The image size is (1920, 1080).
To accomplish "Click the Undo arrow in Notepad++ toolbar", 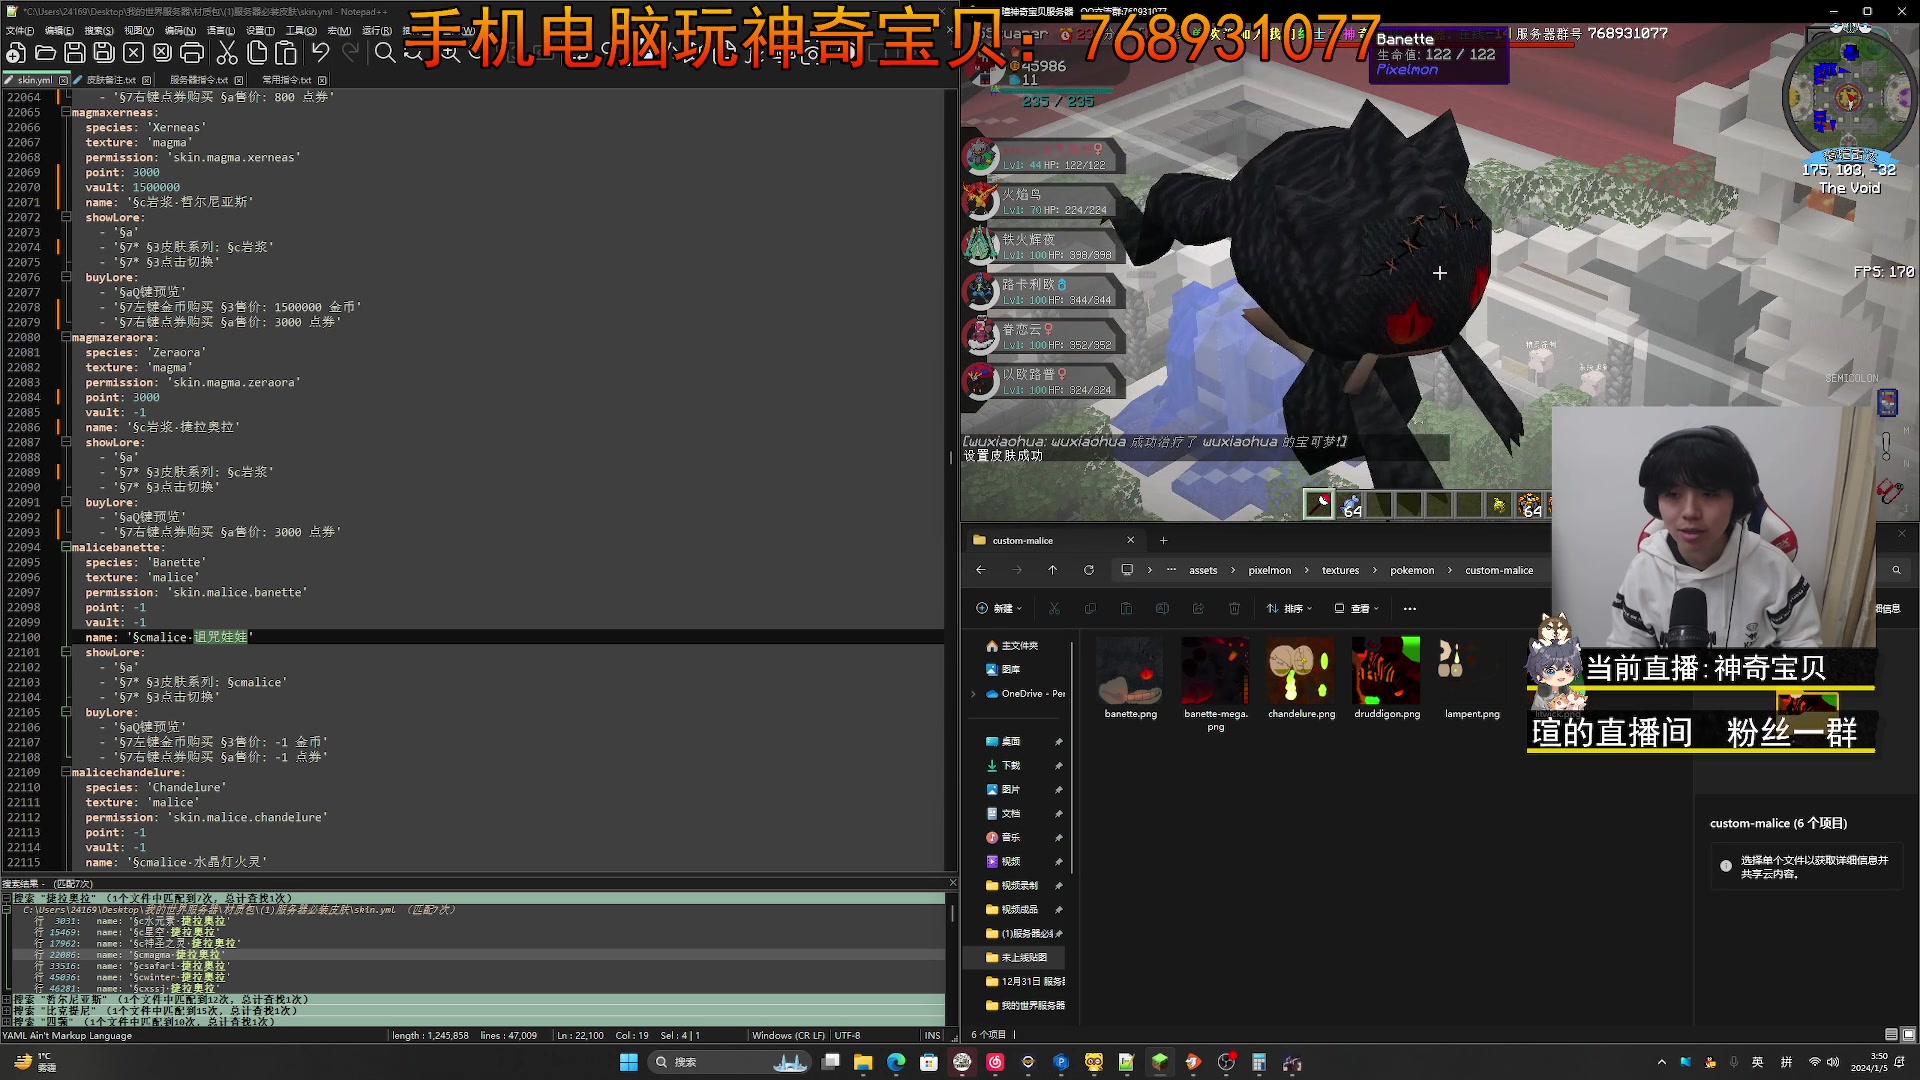I will [320, 53].
